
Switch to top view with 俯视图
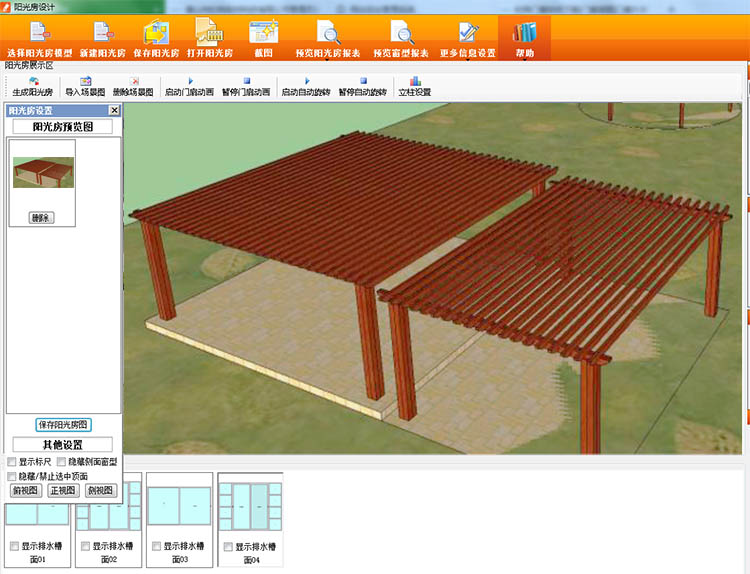pyautogui.click(x=26, y=490)
